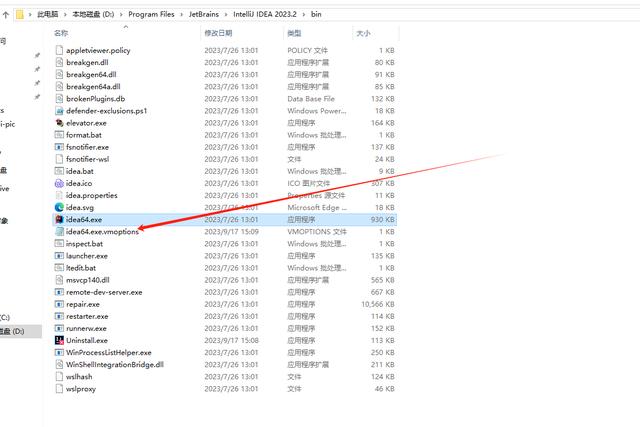
Task: Expand chevron after 本地磁盘 (D:) breadcrumb
Action: click(121, 15)
